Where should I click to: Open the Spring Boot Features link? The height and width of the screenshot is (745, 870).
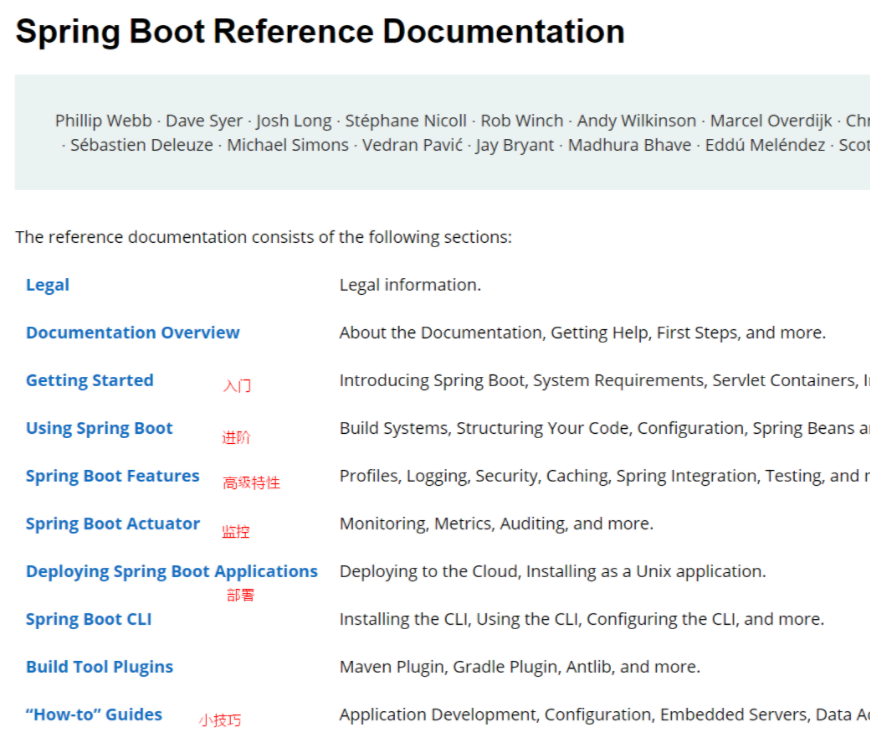[x=113, y=476]
